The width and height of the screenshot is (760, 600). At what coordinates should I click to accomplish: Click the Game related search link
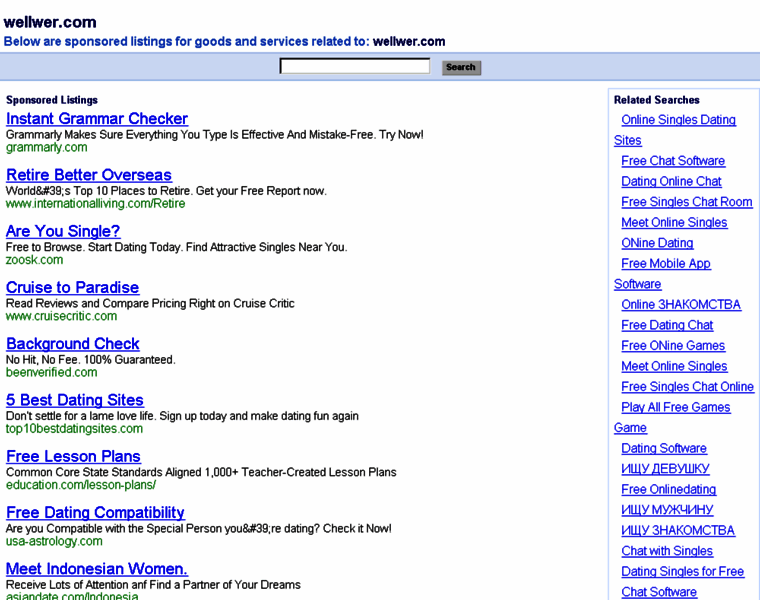(x=630, y=428)
